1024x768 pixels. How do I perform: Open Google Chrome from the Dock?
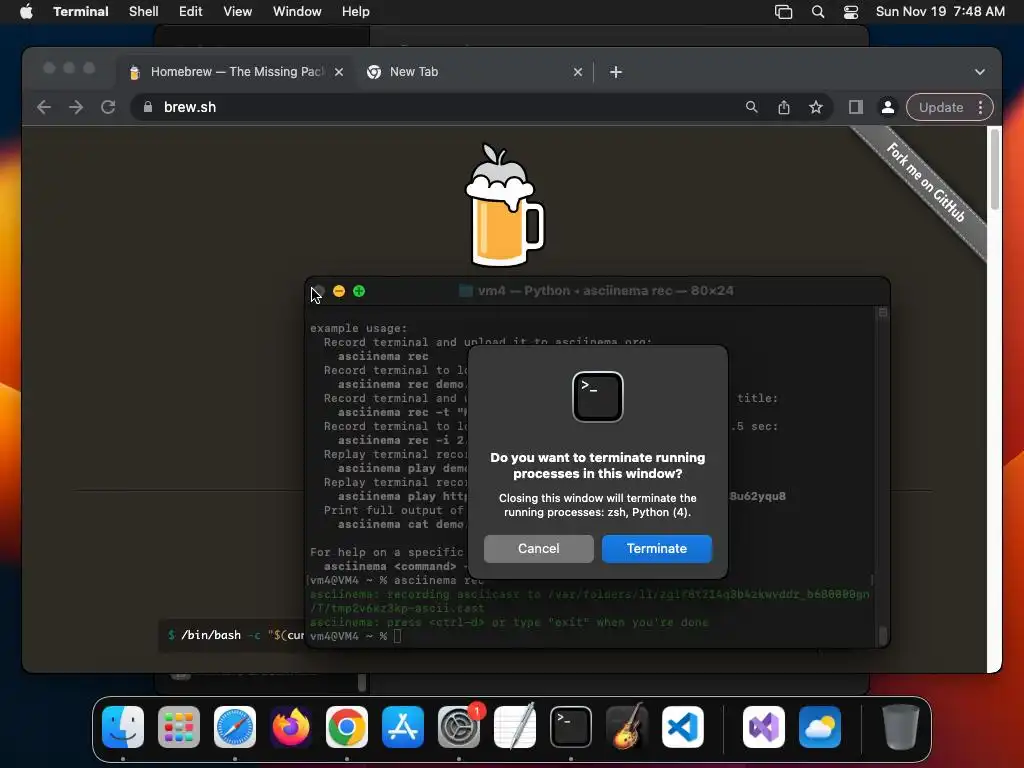coord(347,727)
